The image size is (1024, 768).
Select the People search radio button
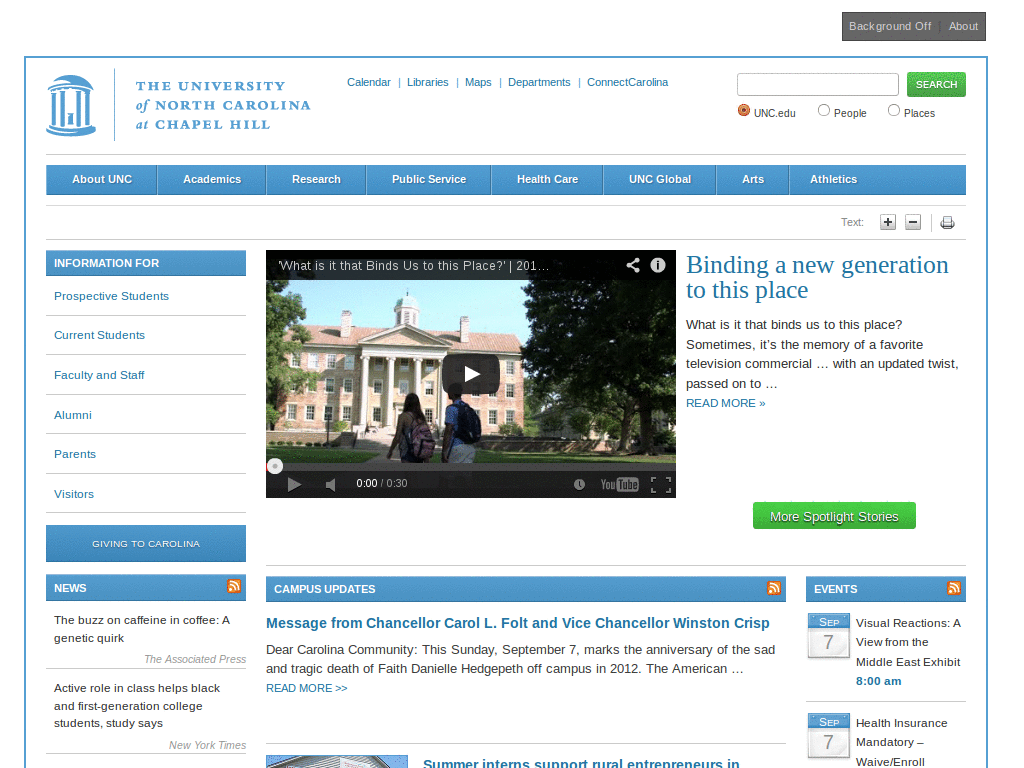pyautogui.click(x=824, y=110)
